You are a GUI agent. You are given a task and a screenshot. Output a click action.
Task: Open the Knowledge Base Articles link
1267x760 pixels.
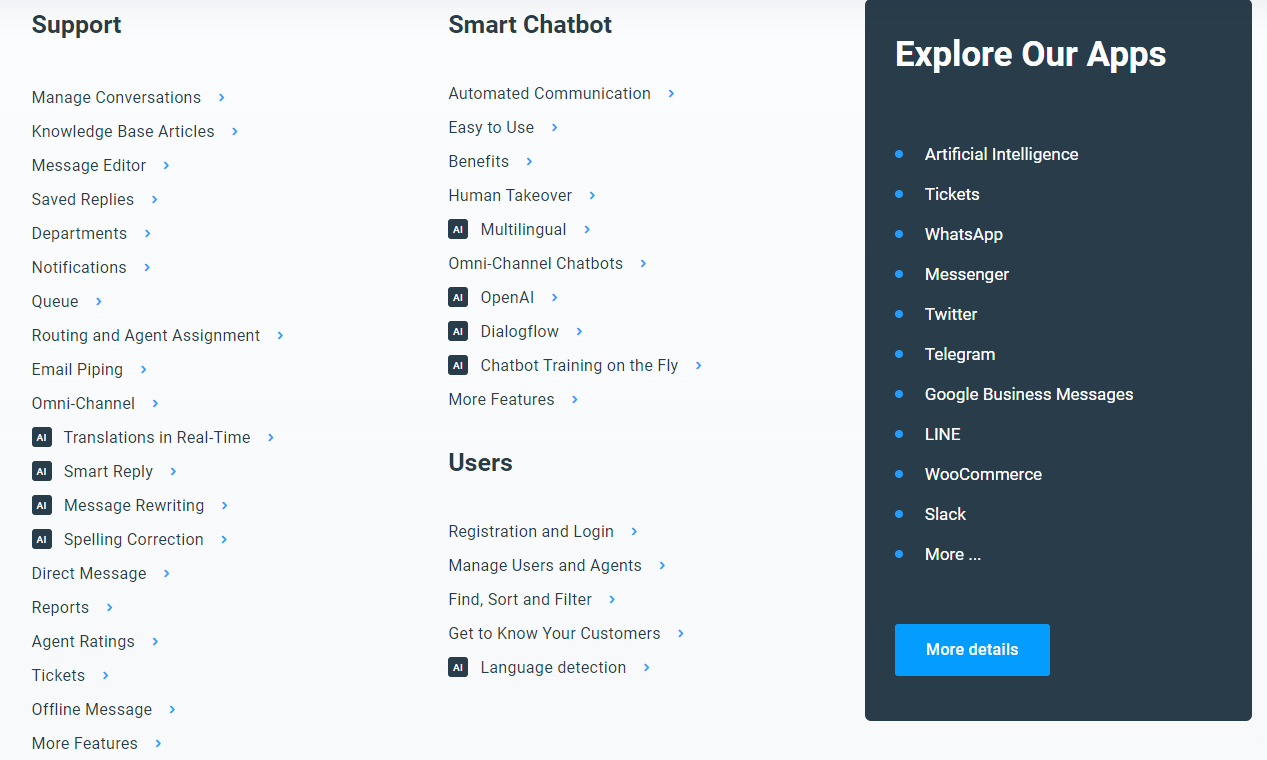click(x=123, y=131)
